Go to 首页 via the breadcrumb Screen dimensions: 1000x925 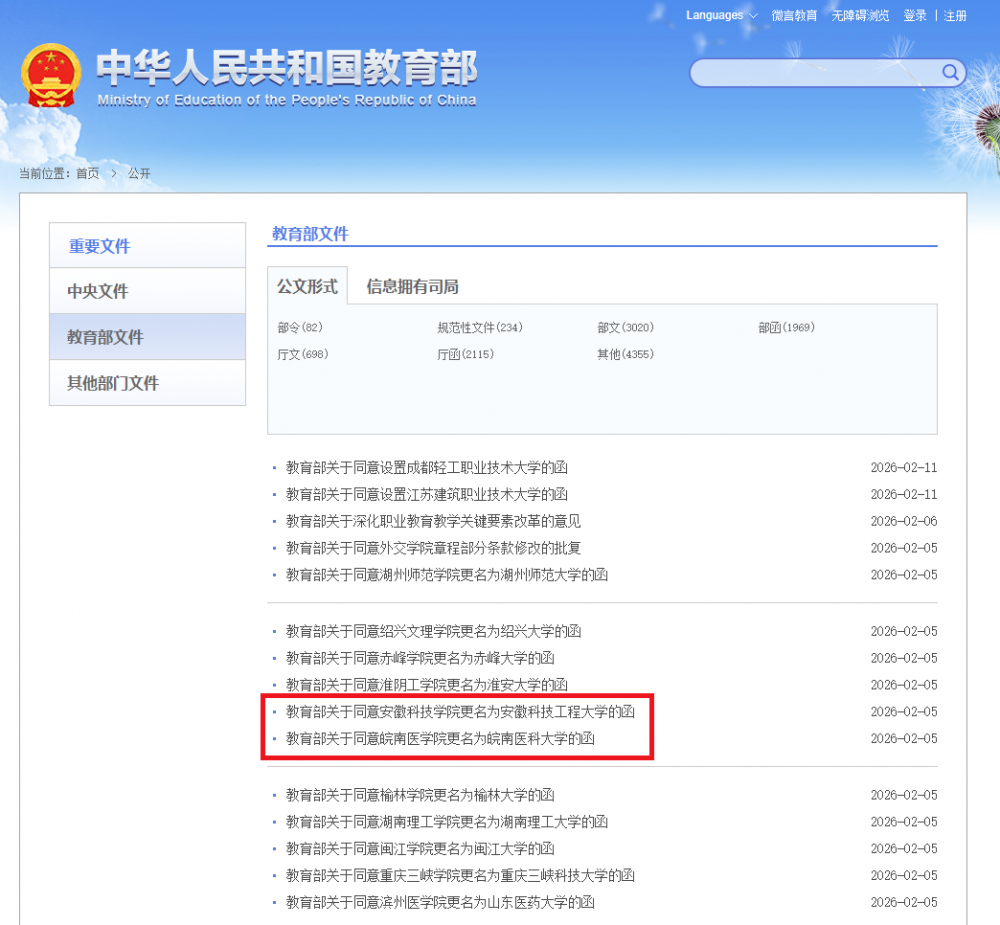tap(87, 173)
